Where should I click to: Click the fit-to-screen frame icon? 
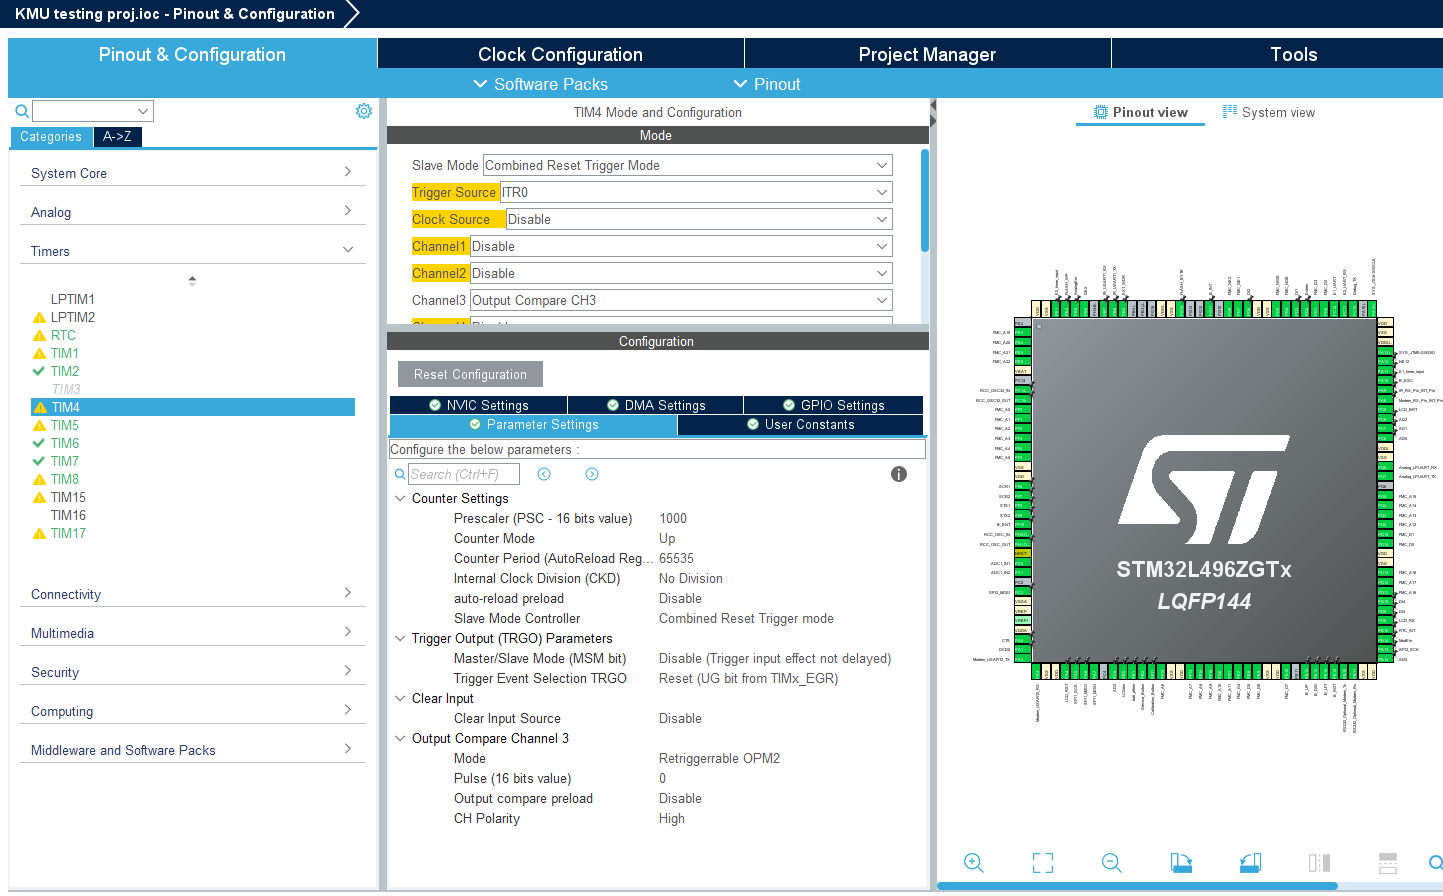pos(1043,863)
